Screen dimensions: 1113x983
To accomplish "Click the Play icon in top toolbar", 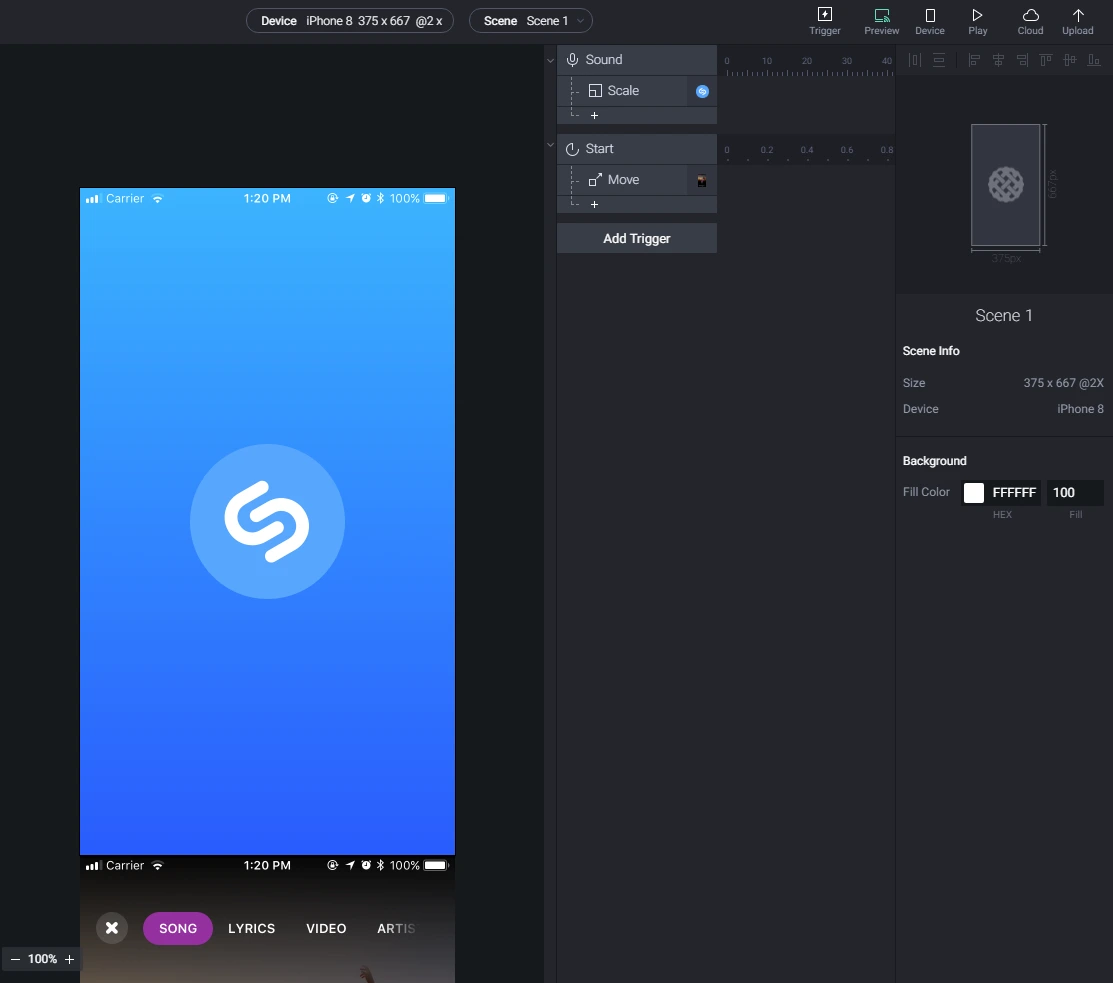I will 977,21.
